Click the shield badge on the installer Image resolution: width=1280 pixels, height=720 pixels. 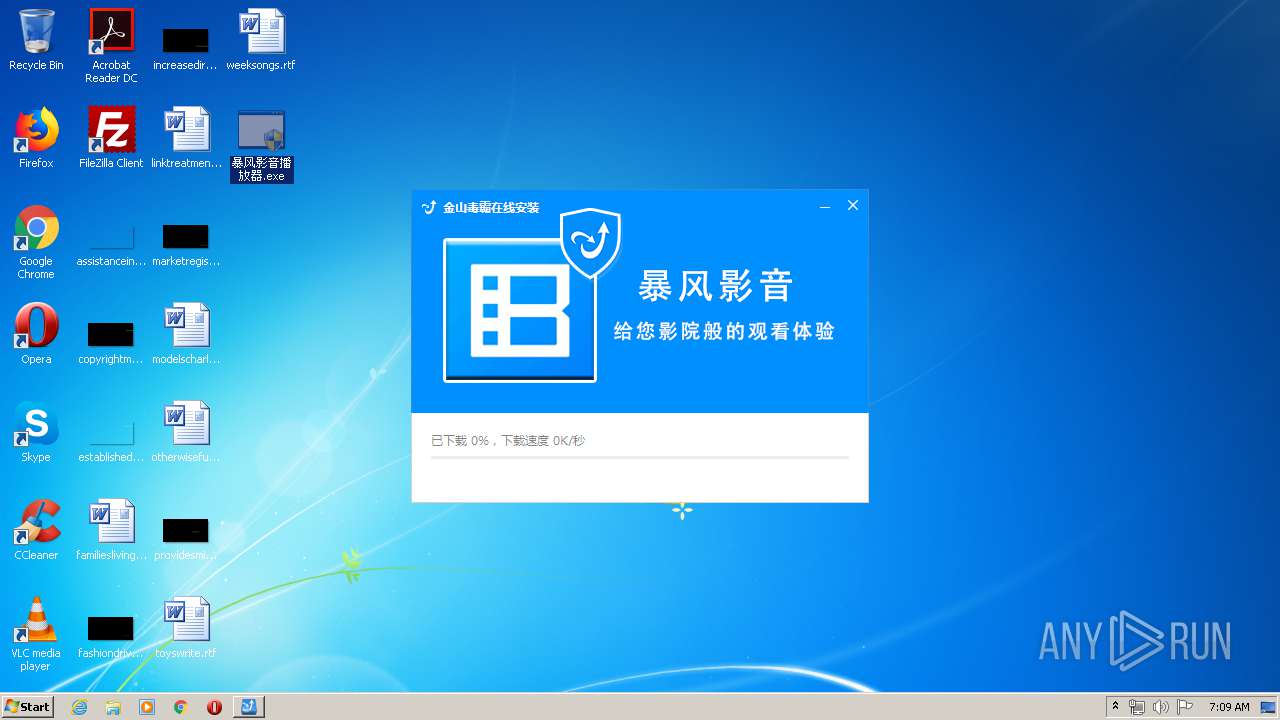click(x=591, y=243)
